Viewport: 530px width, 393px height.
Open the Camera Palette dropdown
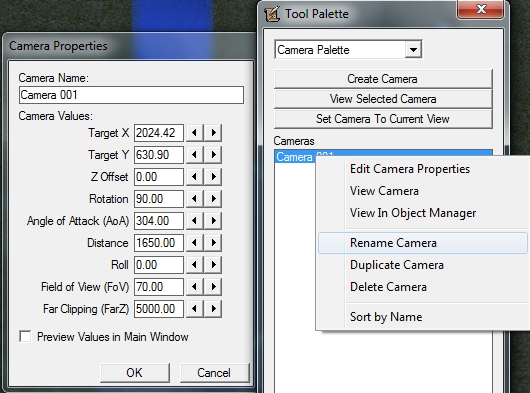click(413, 50)
